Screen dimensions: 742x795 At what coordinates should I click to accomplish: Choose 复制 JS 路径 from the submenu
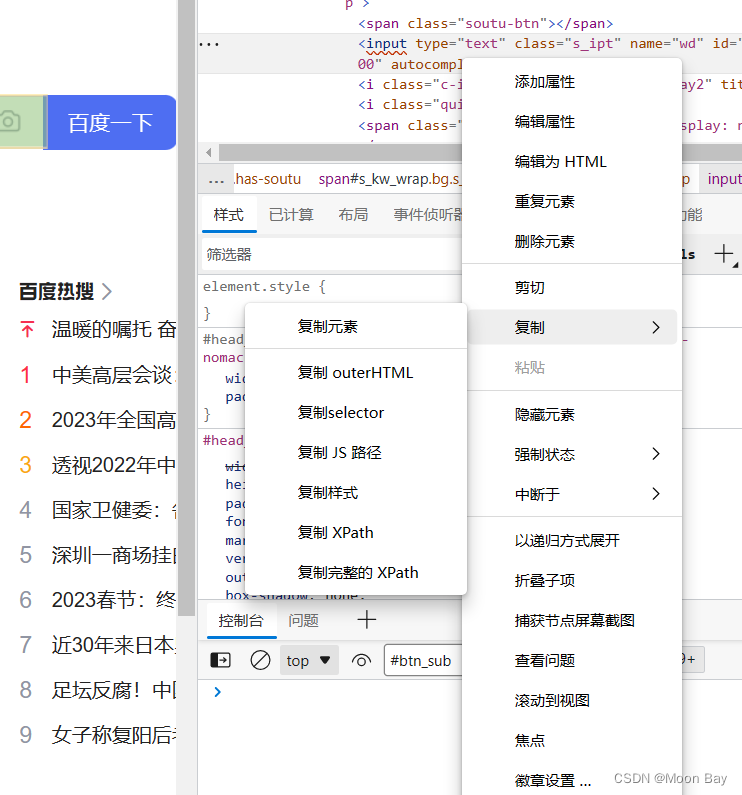(356, 453)
